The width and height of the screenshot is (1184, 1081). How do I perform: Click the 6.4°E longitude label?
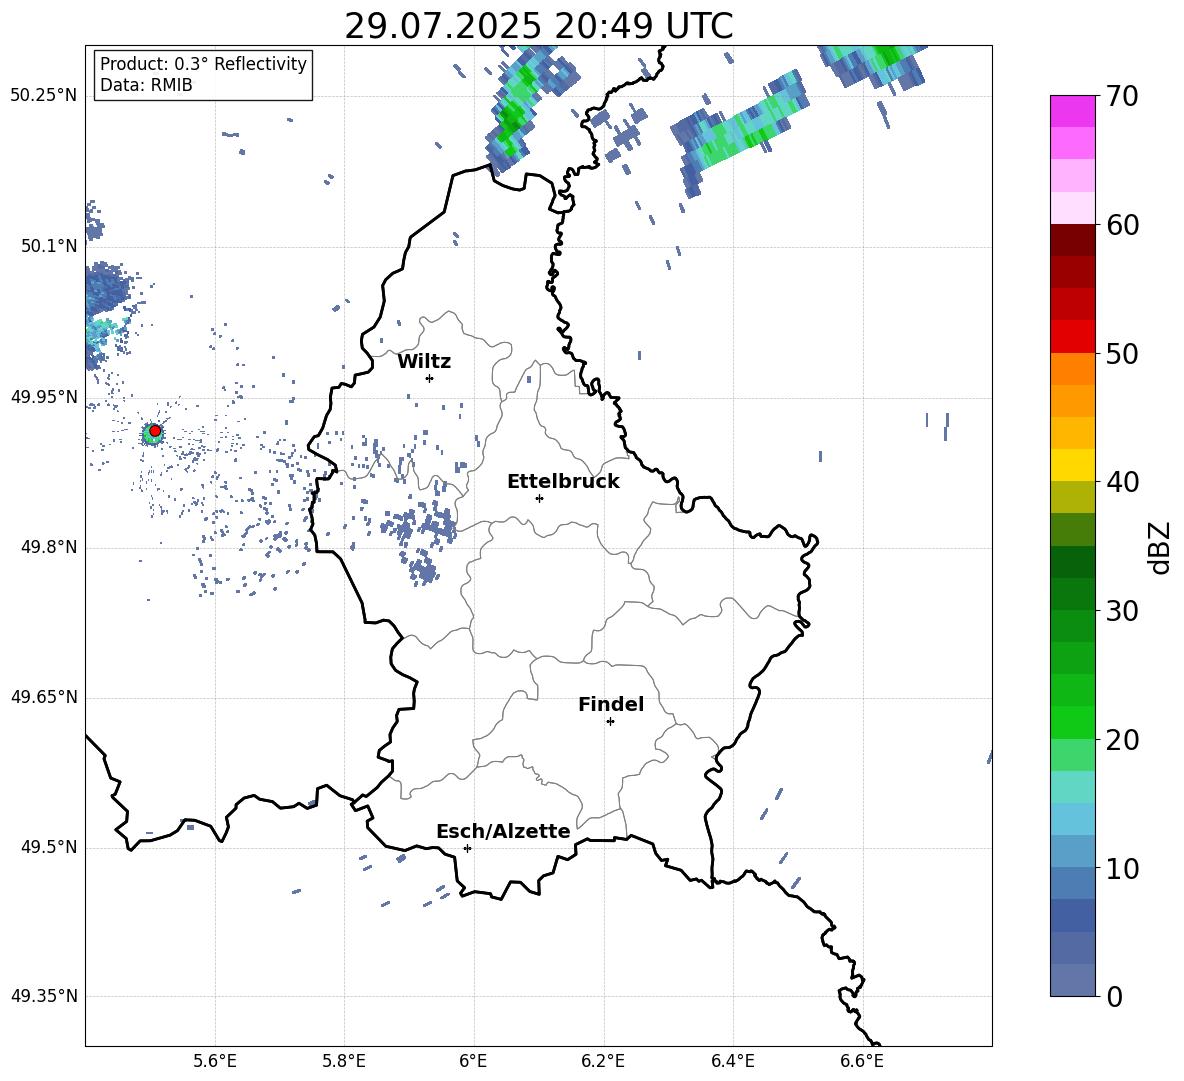[x=732, y=1062]
